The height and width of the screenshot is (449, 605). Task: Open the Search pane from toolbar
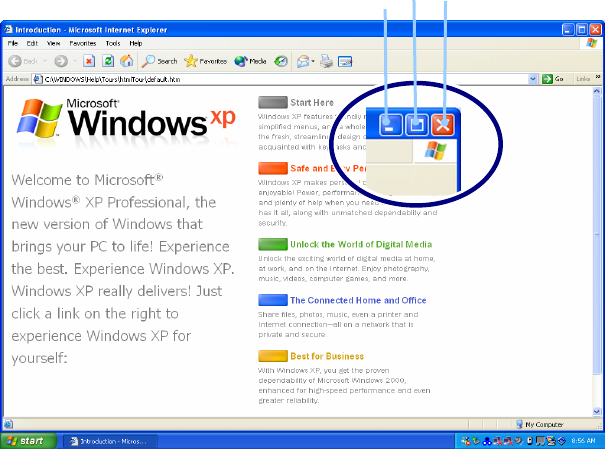coord(159,61)
